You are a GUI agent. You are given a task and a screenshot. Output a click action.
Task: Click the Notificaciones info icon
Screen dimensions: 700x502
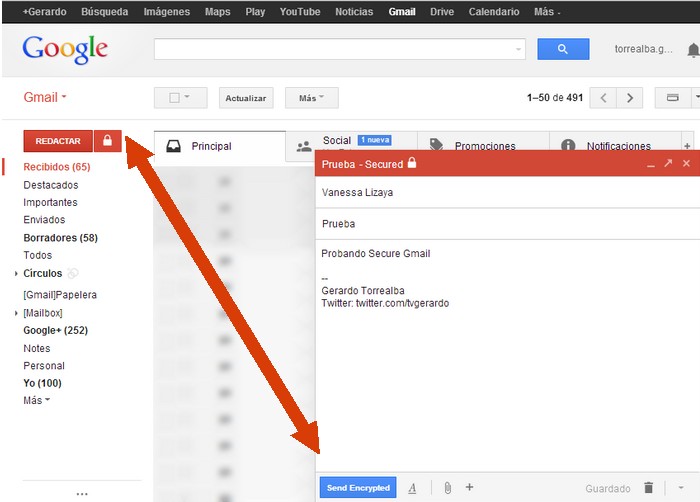(568, 145)
